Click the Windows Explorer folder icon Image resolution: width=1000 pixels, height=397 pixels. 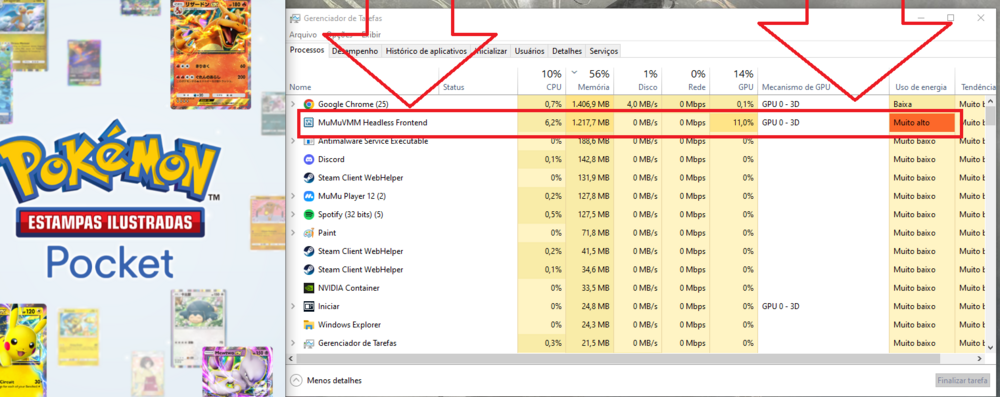(x=309, y=325)
